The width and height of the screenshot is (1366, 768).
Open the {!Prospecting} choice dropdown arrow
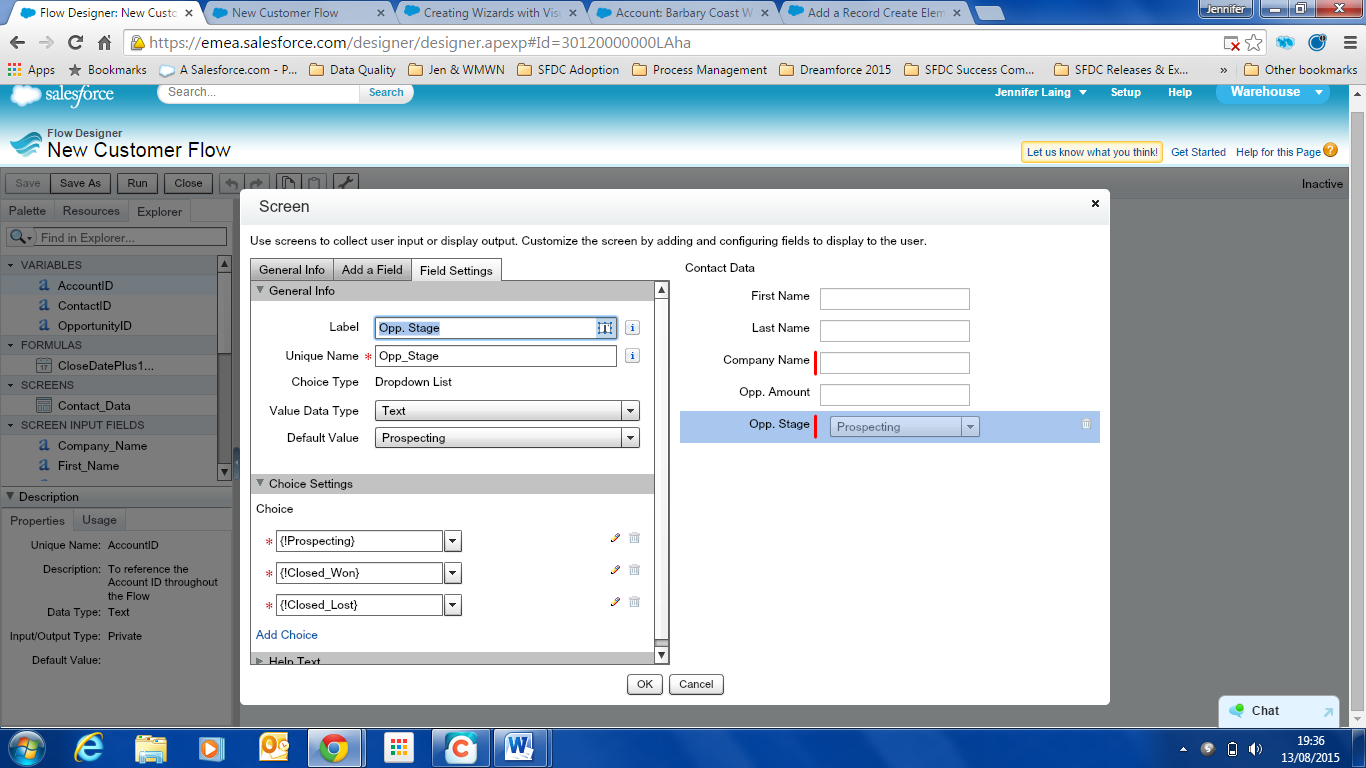(x=452, y=541)
